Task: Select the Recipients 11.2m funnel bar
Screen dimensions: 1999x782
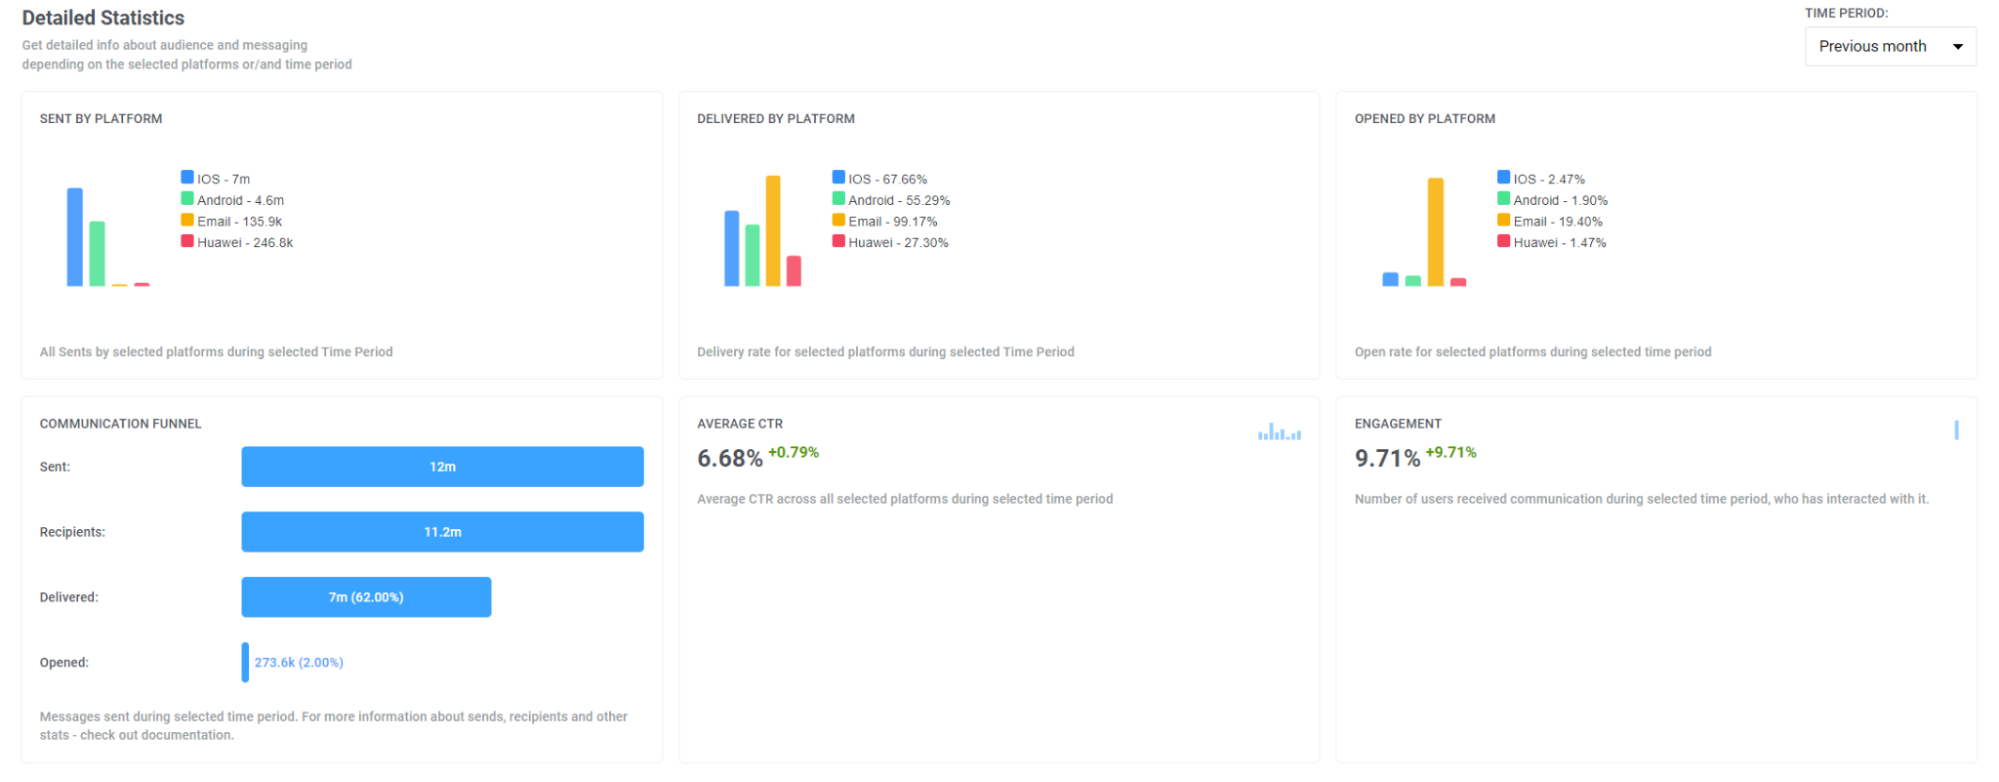Action: 442,532
